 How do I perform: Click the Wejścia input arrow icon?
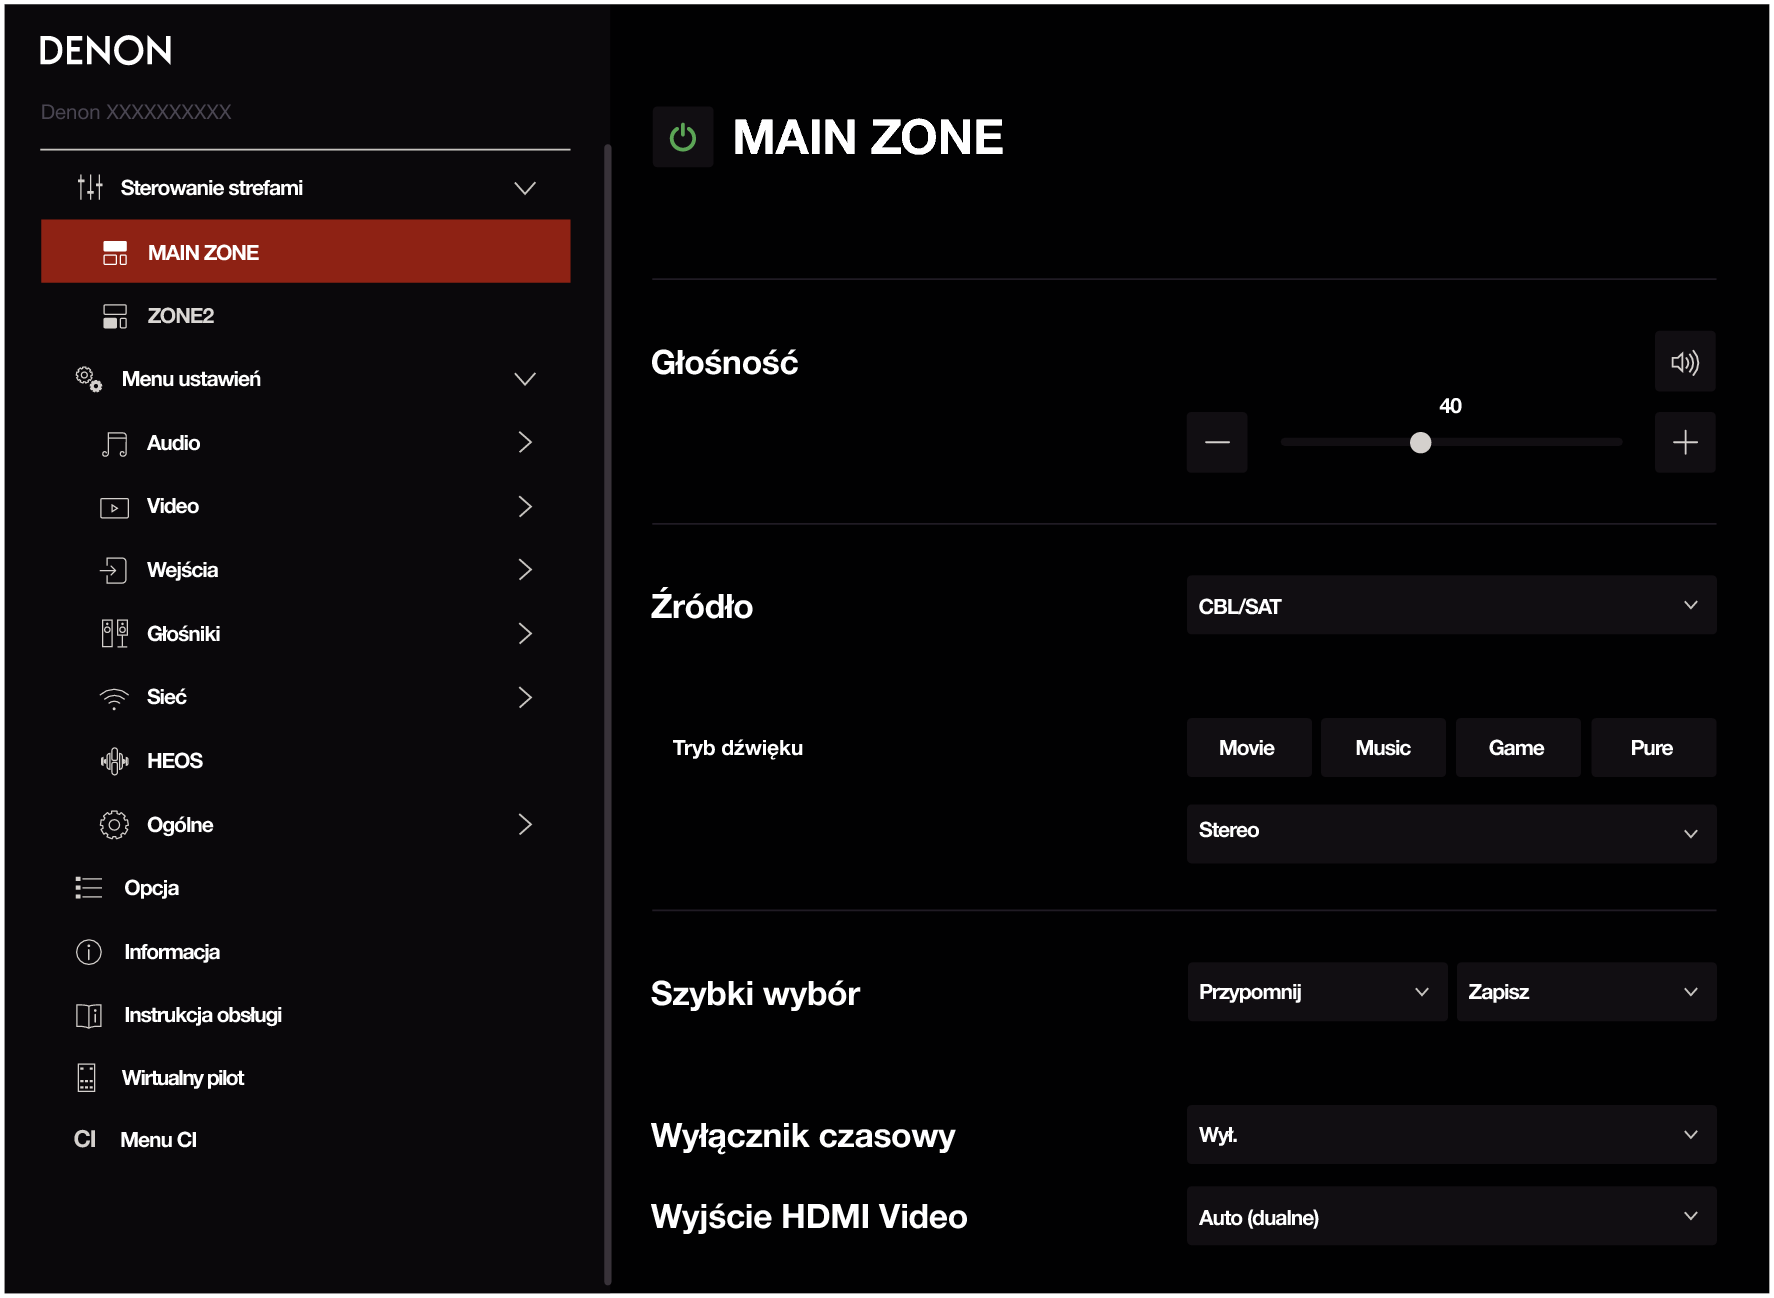click(x=114, y=570)
